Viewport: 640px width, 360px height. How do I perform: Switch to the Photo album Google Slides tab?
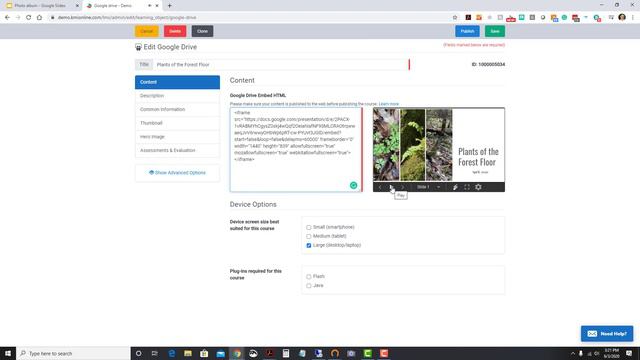coord(40,6)
